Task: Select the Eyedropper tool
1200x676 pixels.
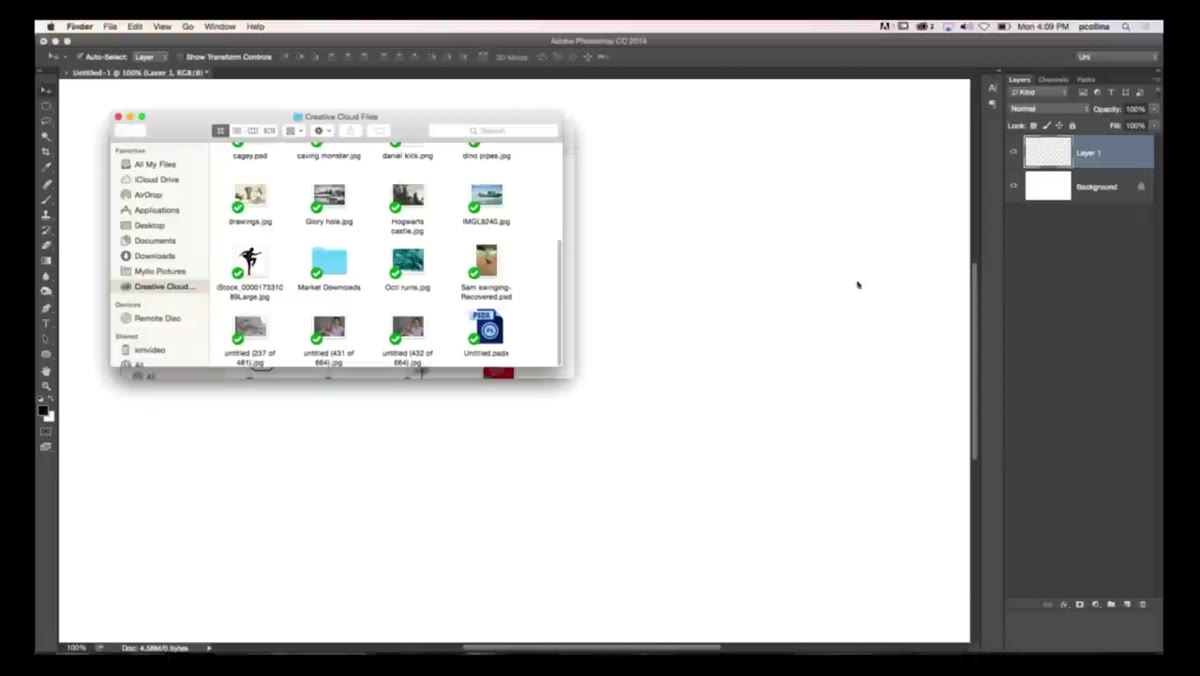Action: (46, 167)
